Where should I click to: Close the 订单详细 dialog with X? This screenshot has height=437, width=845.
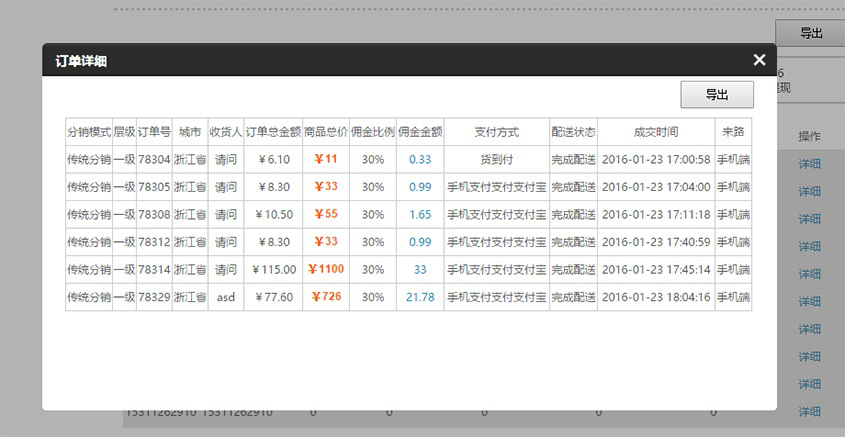click(x=759, y=60)
